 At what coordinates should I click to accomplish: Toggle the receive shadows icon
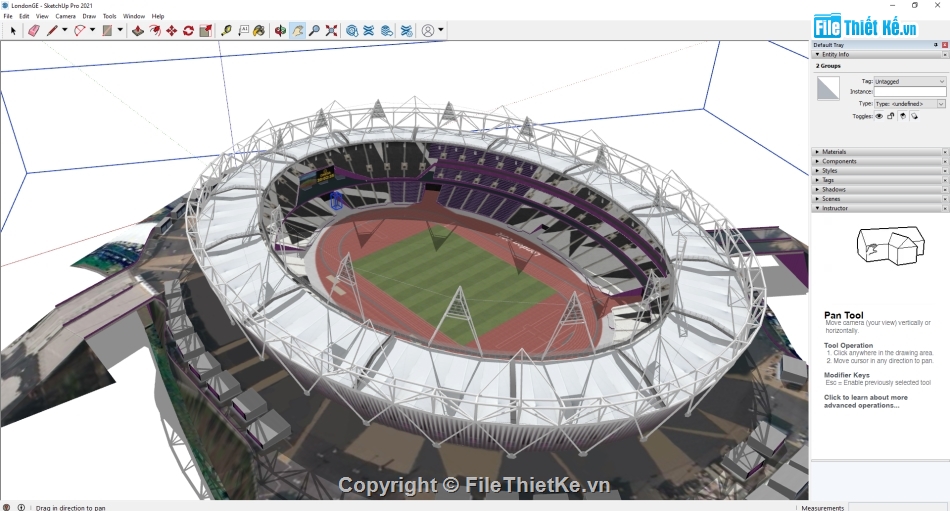(903, 116)
